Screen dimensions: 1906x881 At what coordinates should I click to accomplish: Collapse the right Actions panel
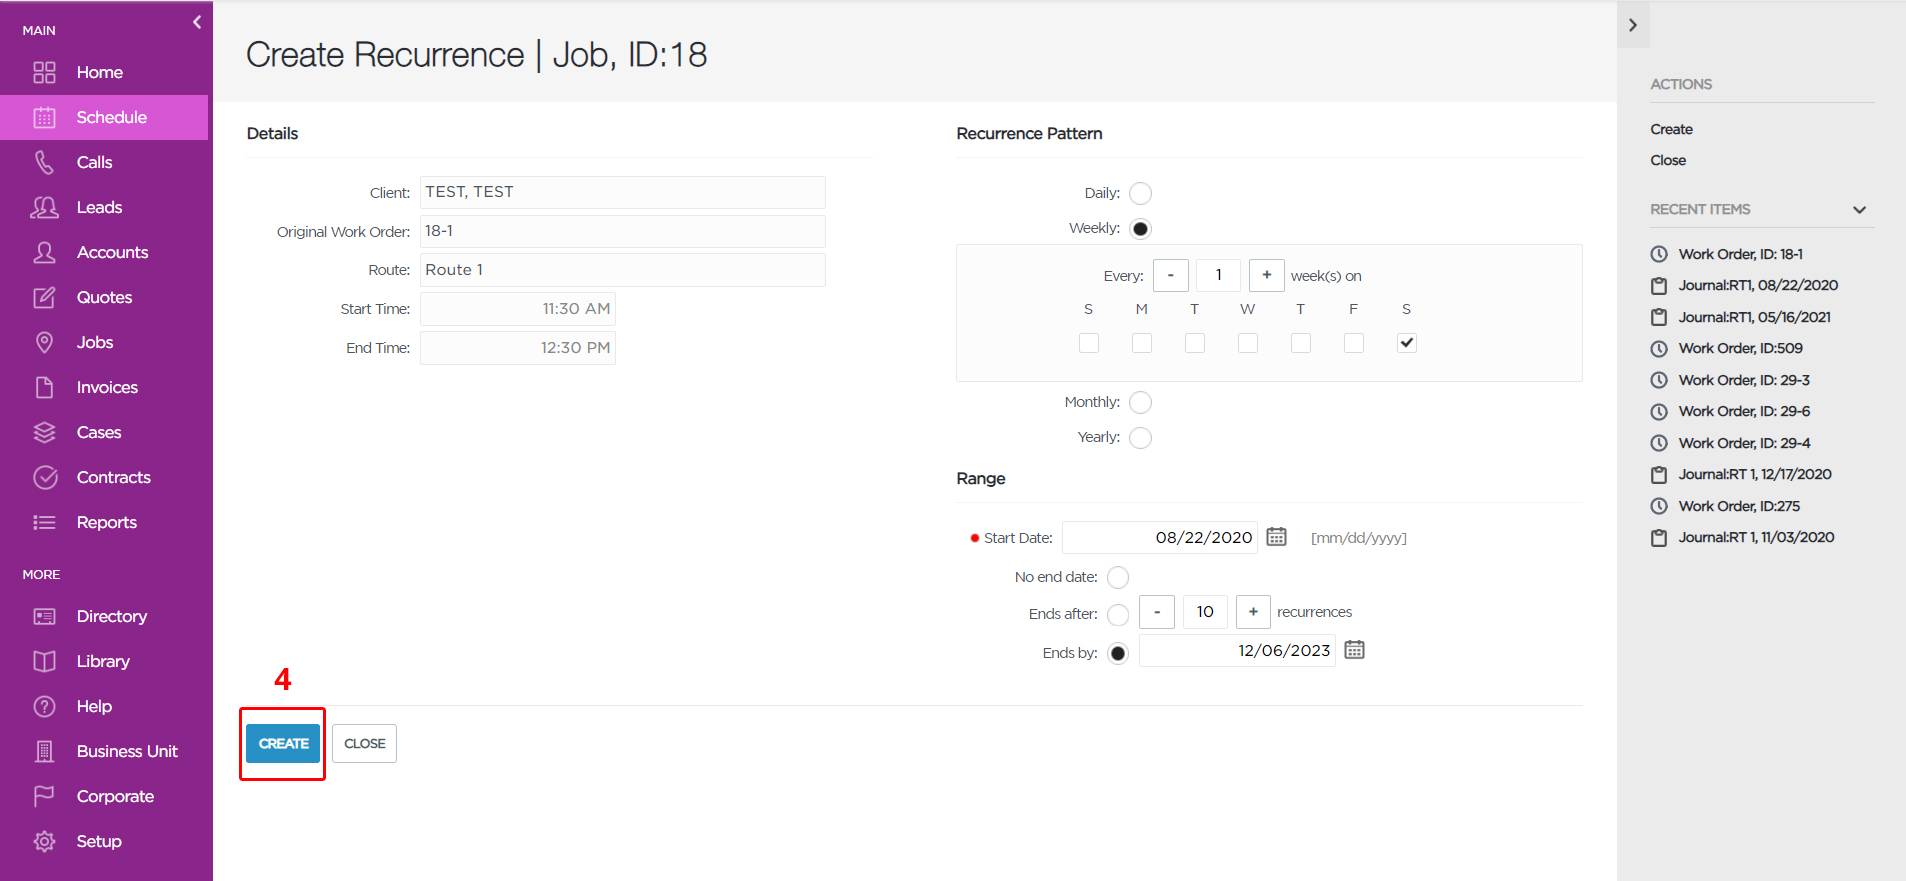pos(1633,25)
